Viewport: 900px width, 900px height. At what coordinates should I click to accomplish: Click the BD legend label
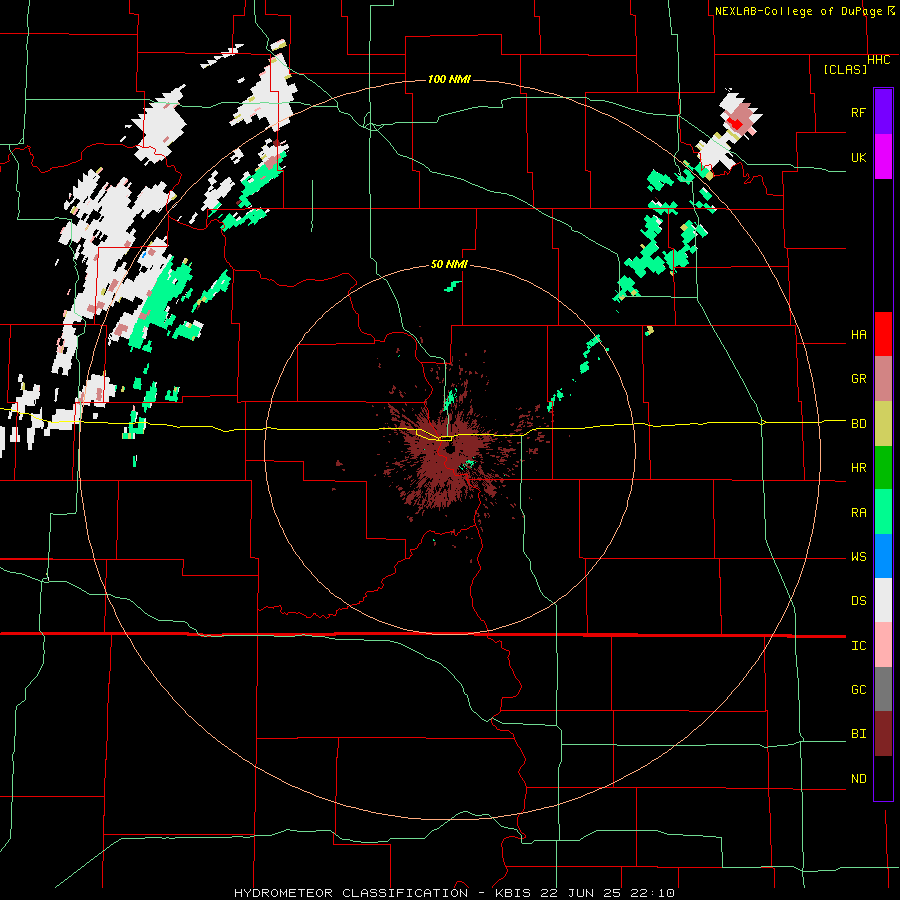[x=859, y=424]
